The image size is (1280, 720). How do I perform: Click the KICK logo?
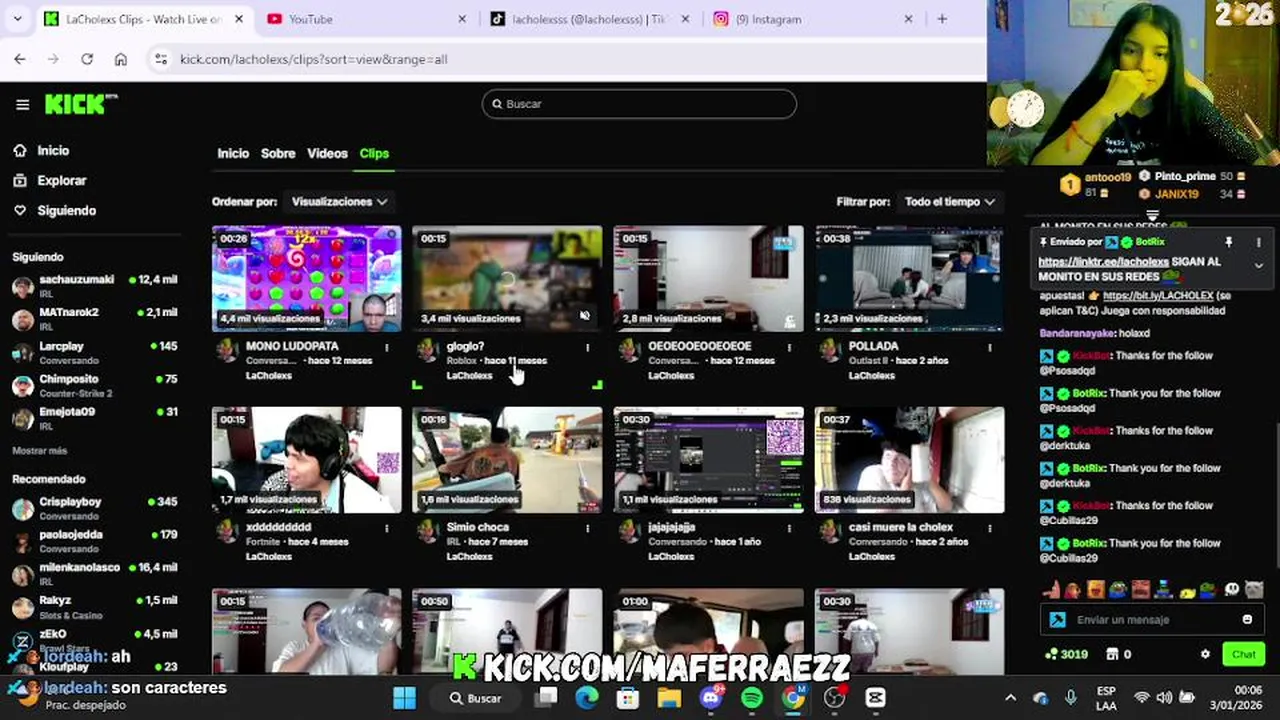[x=81, y=104]
